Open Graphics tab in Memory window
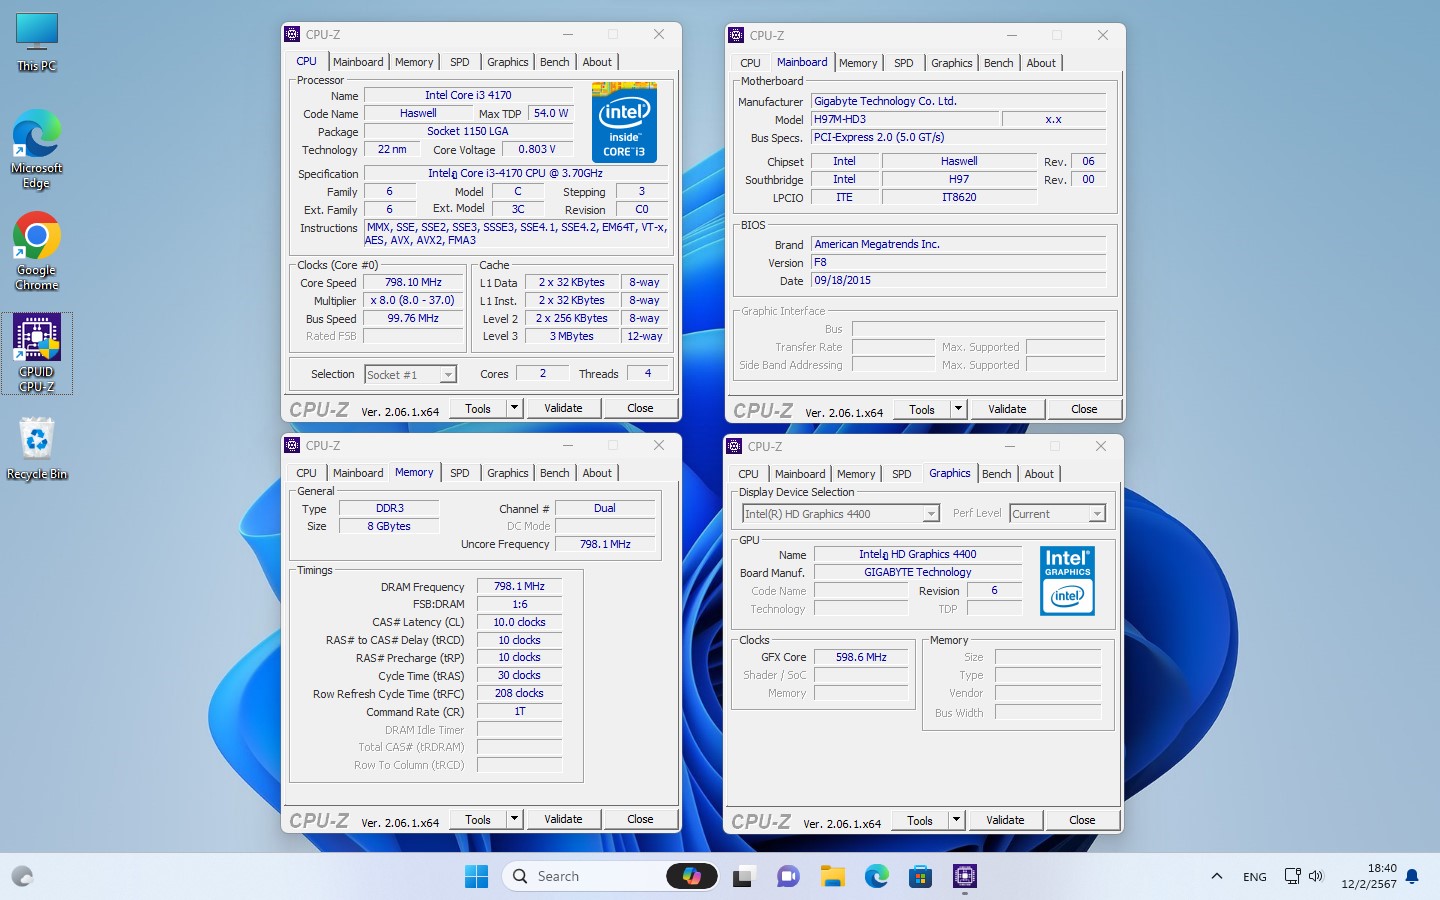This screenshot has width=1440, height=900. tap(507, 473)
